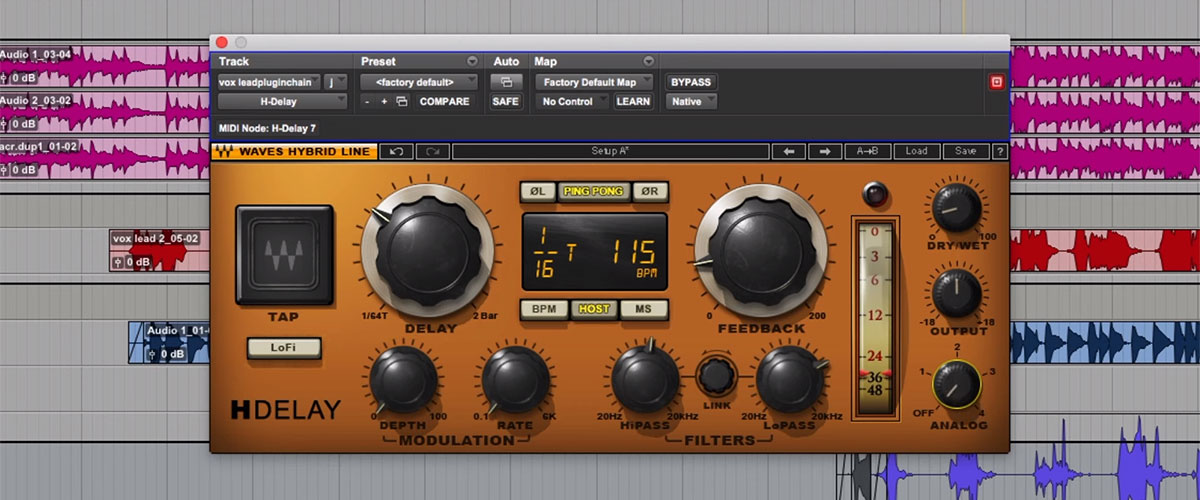Screen dimensions: 1200x500
Task: Tap the TAP tempo pad
Action: (283, 256)
